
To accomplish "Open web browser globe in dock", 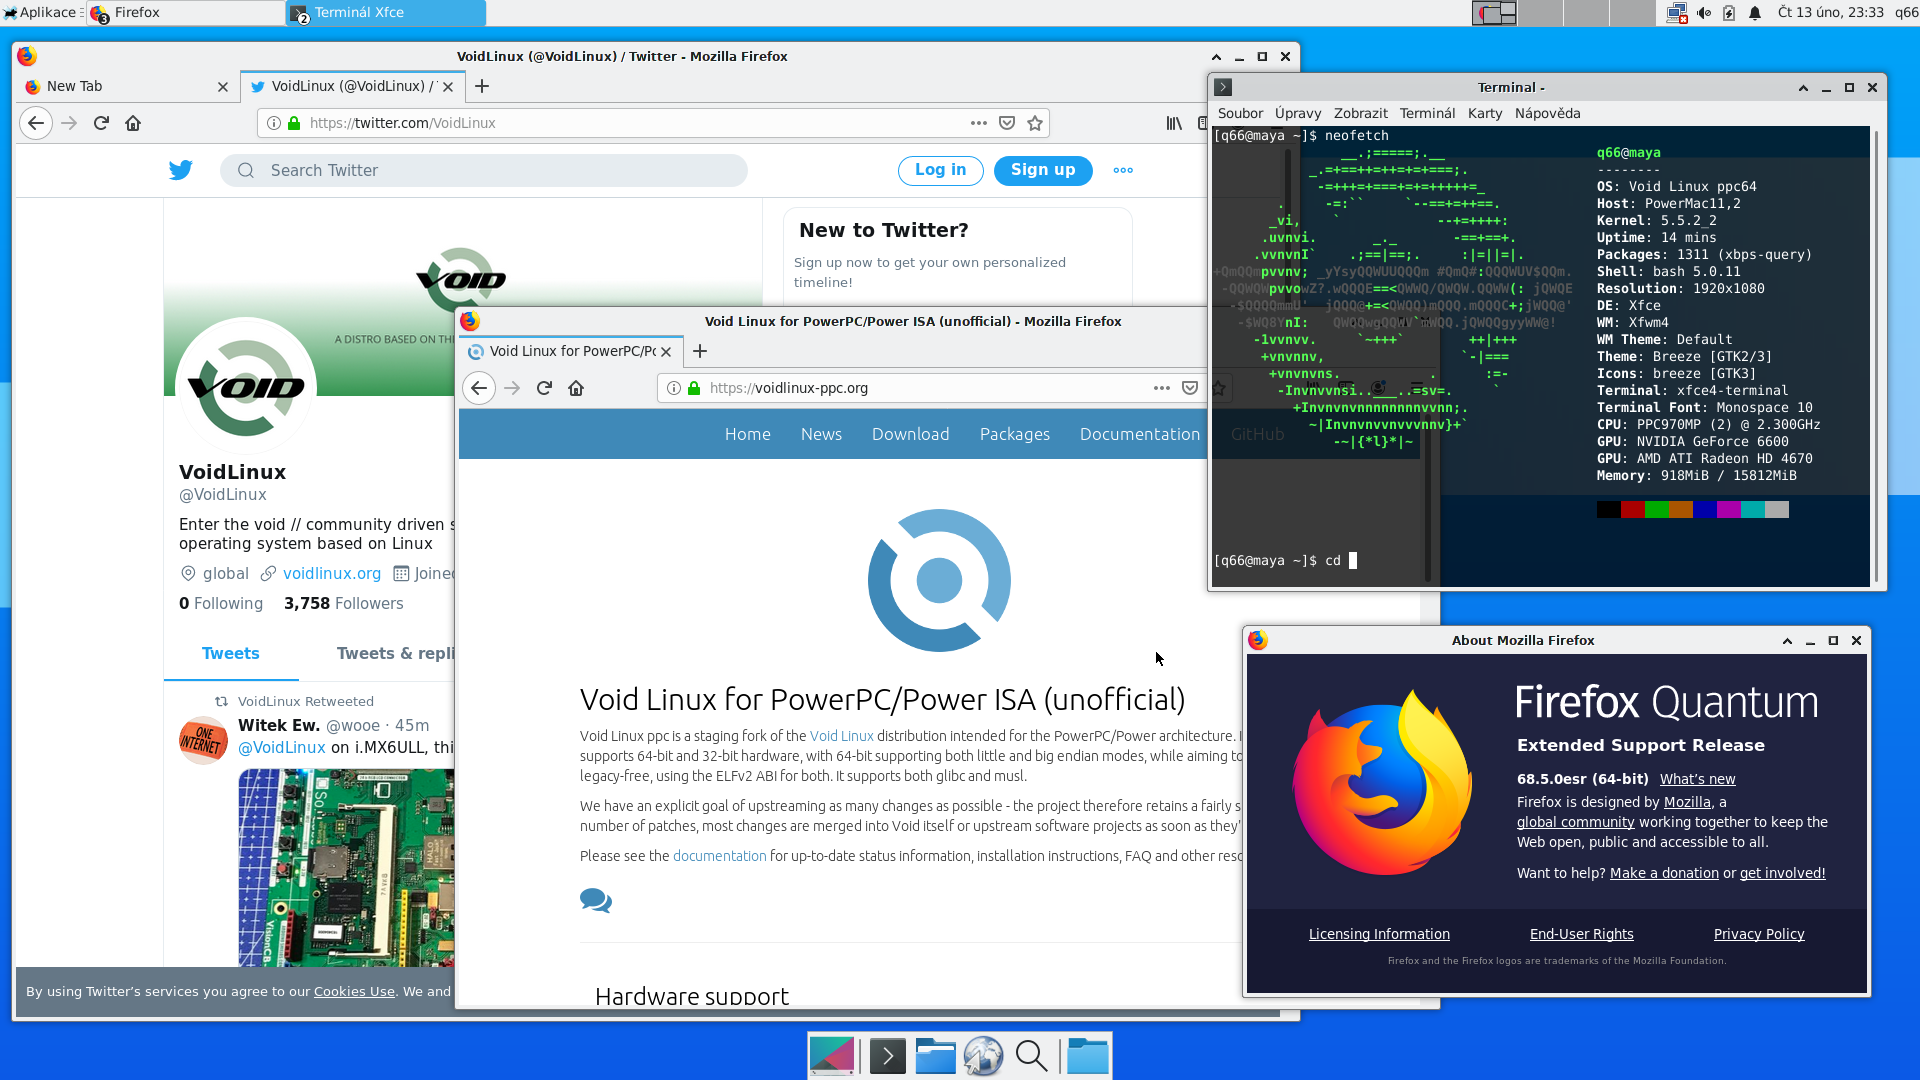I will tap(983, 1056).
